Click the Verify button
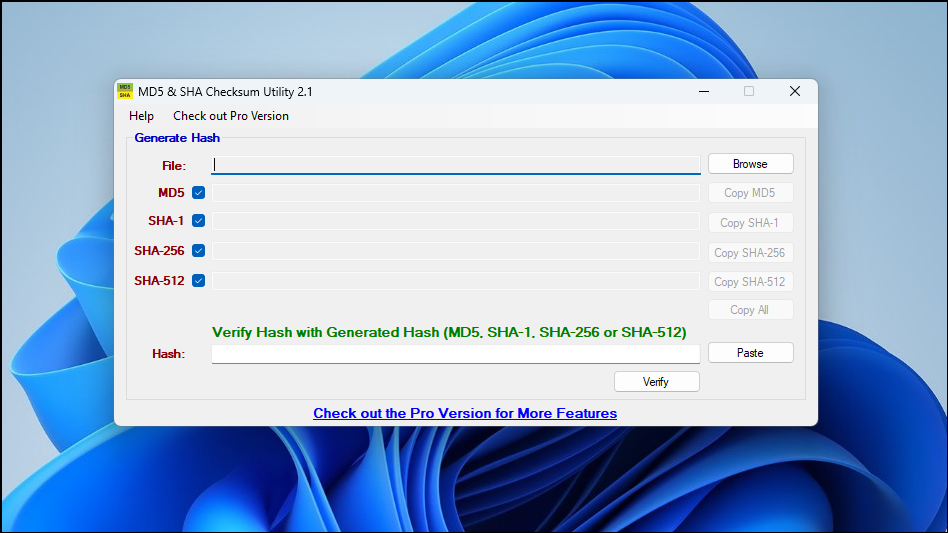Image resolution: width=948 pixels, height=533 pixels. pos(657,382)
